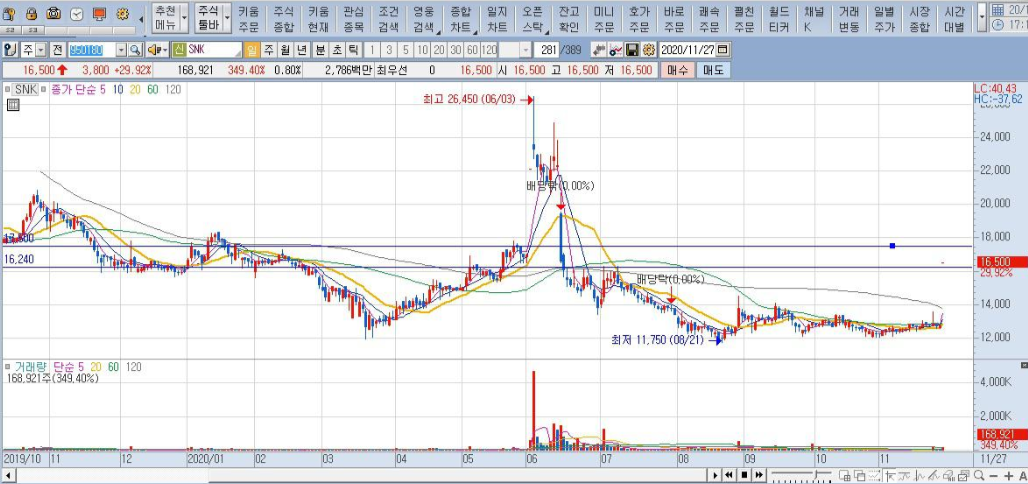
Task: Open the stock code 950180 dropdown arrow
Action: [121, 50]
